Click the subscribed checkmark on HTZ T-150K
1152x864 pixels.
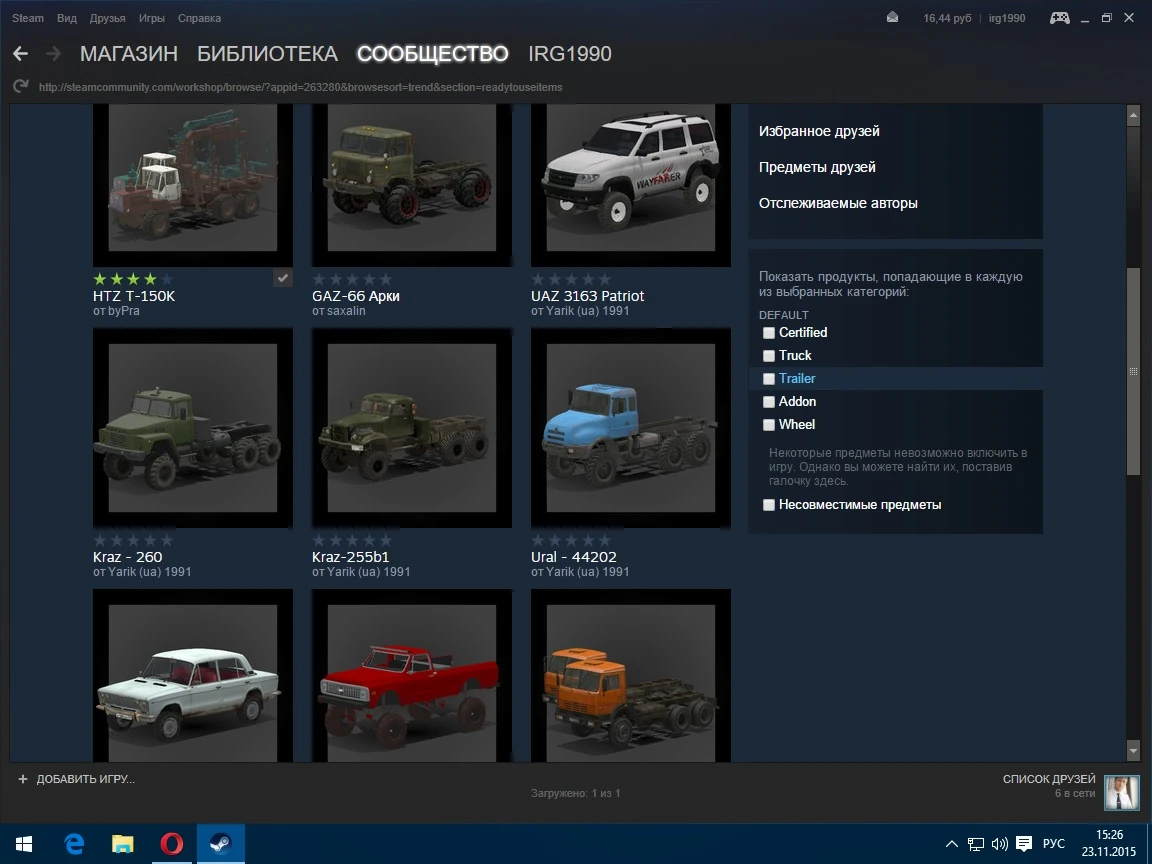pos(282,278)
